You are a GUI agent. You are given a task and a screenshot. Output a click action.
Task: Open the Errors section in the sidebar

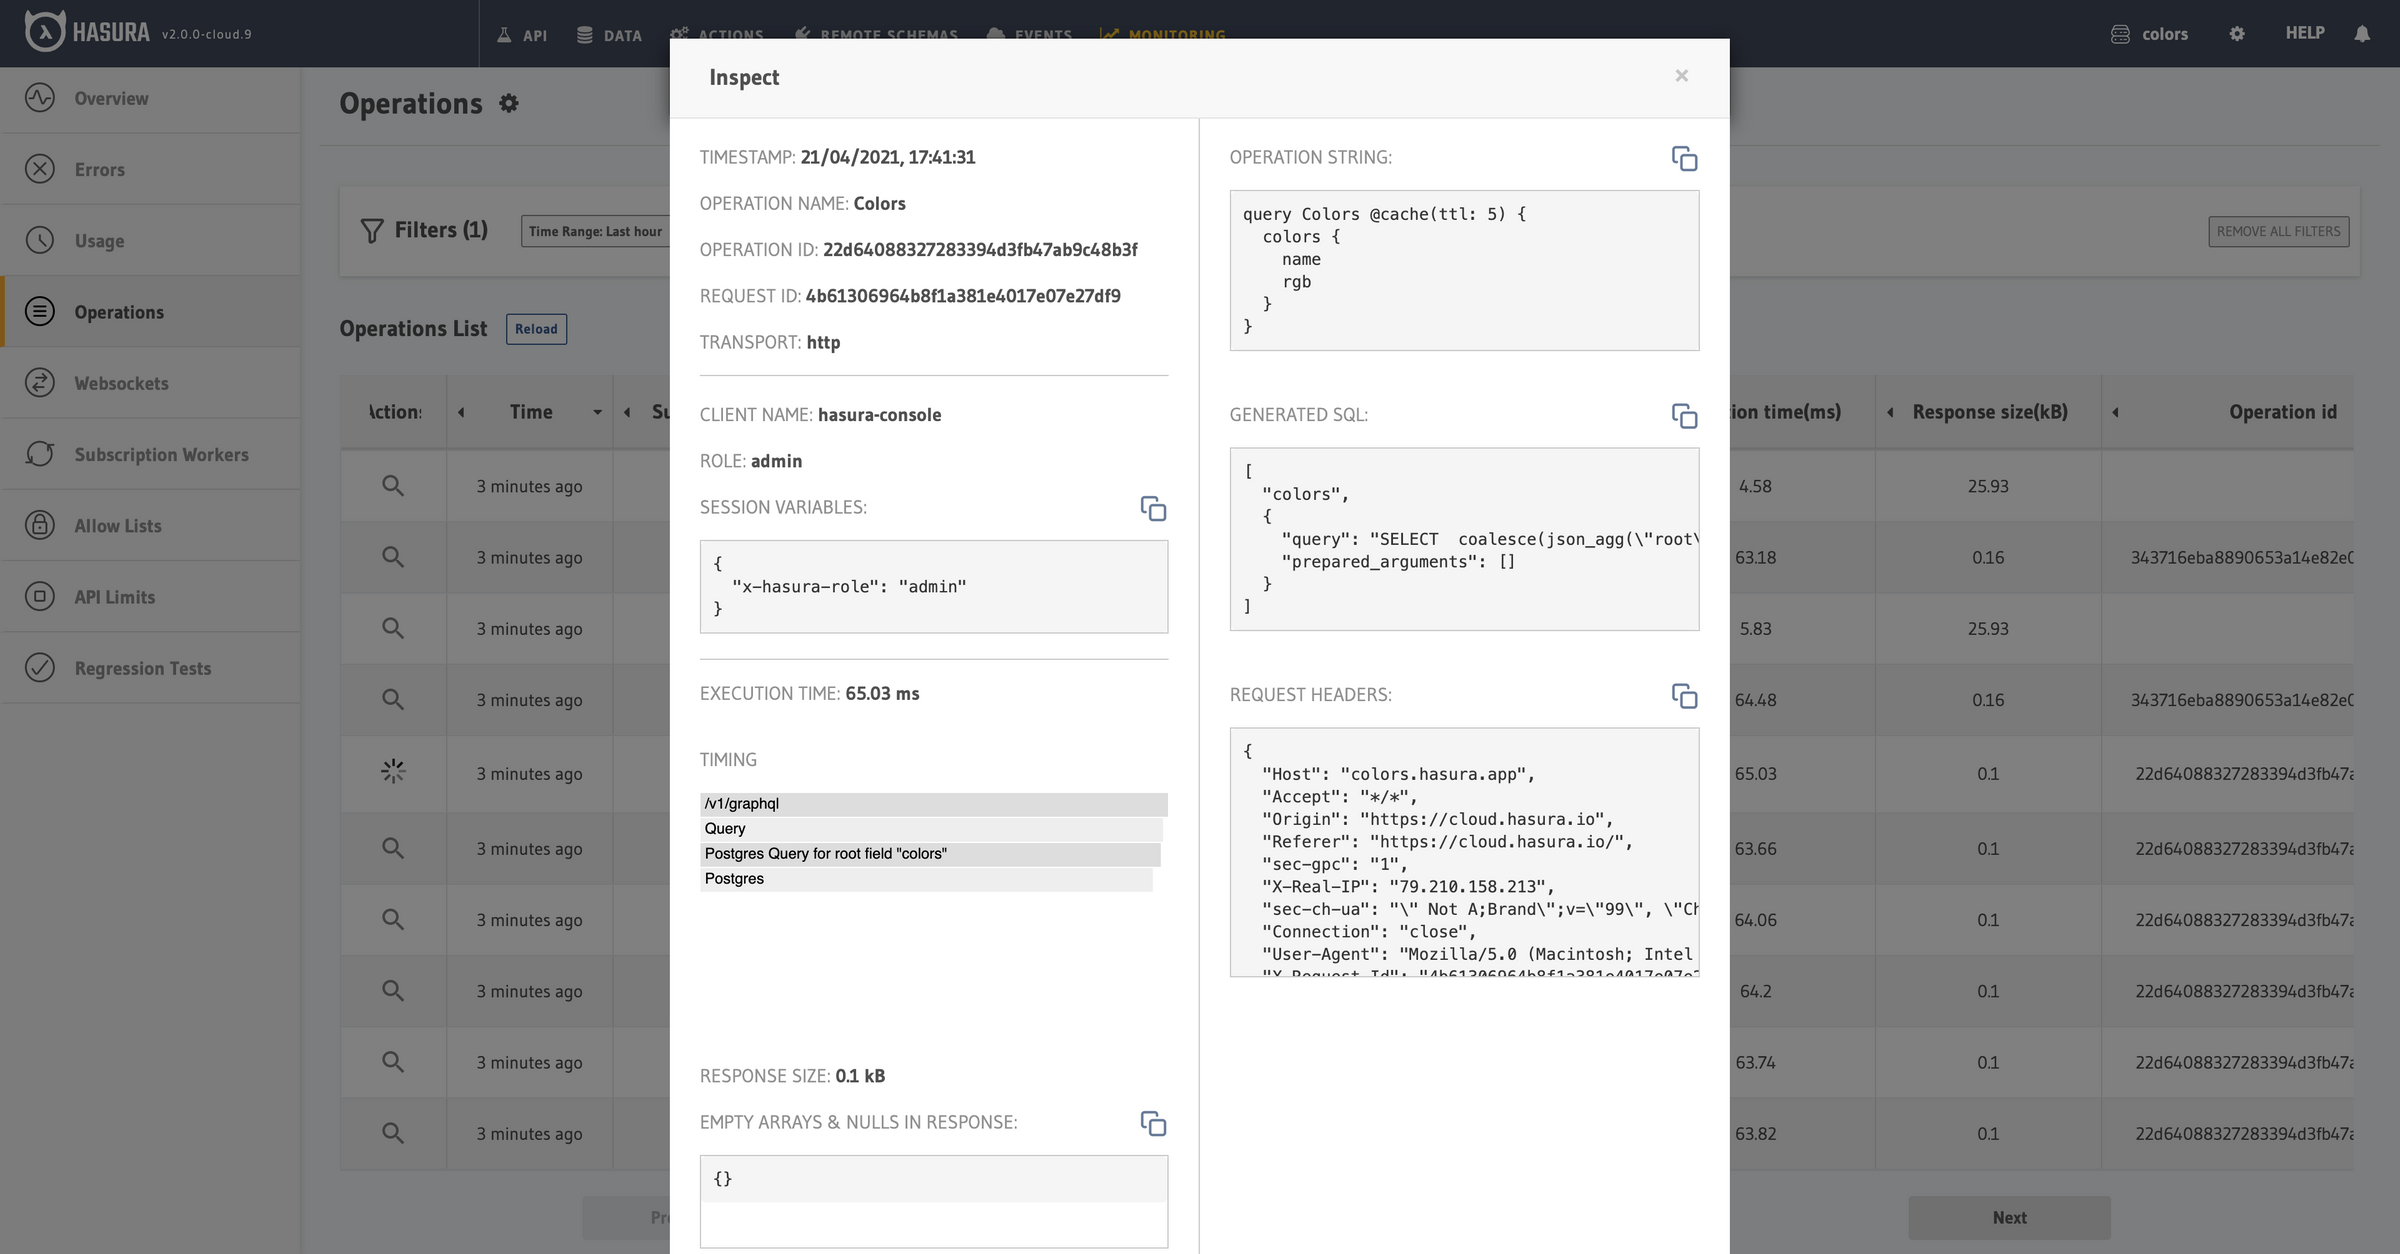click(99, 169)
